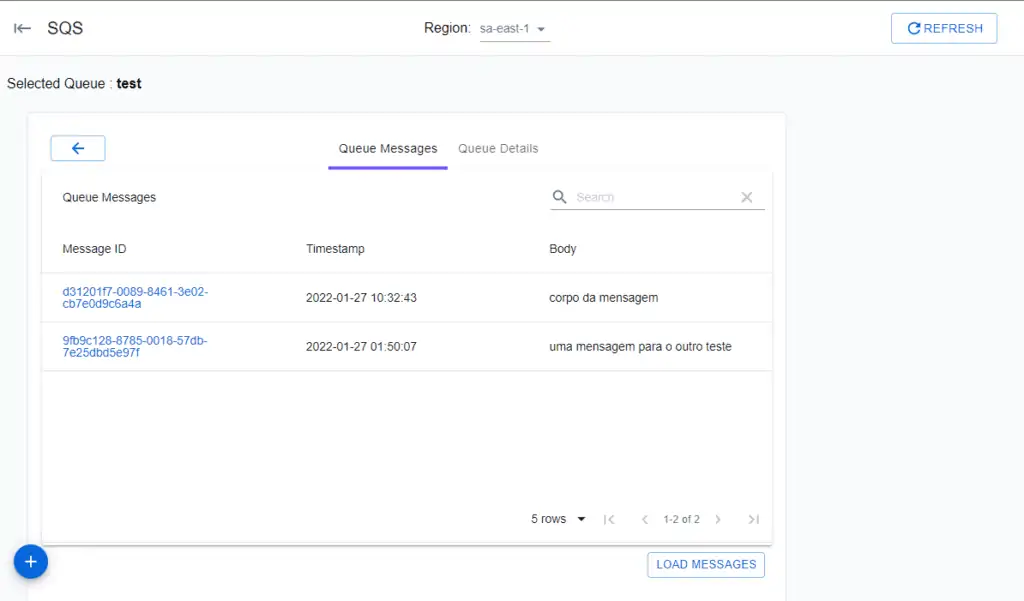Image resolution: width=1024 pixels, height=601 pixels.
Task: Click the blue back arrow above the messages table
Action: pos(77,147)
